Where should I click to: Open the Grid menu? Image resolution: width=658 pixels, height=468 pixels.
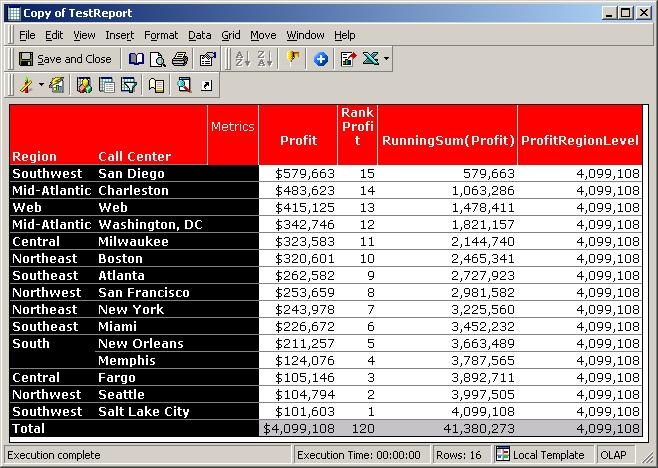(x=231, y=35)
